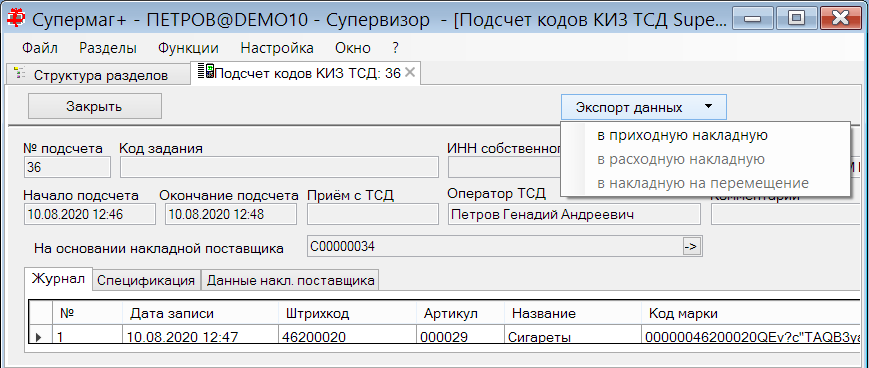The width and height of the screenshot is (869, 368).
Task: Open the Функции menu
Action: tap(188, 48)
